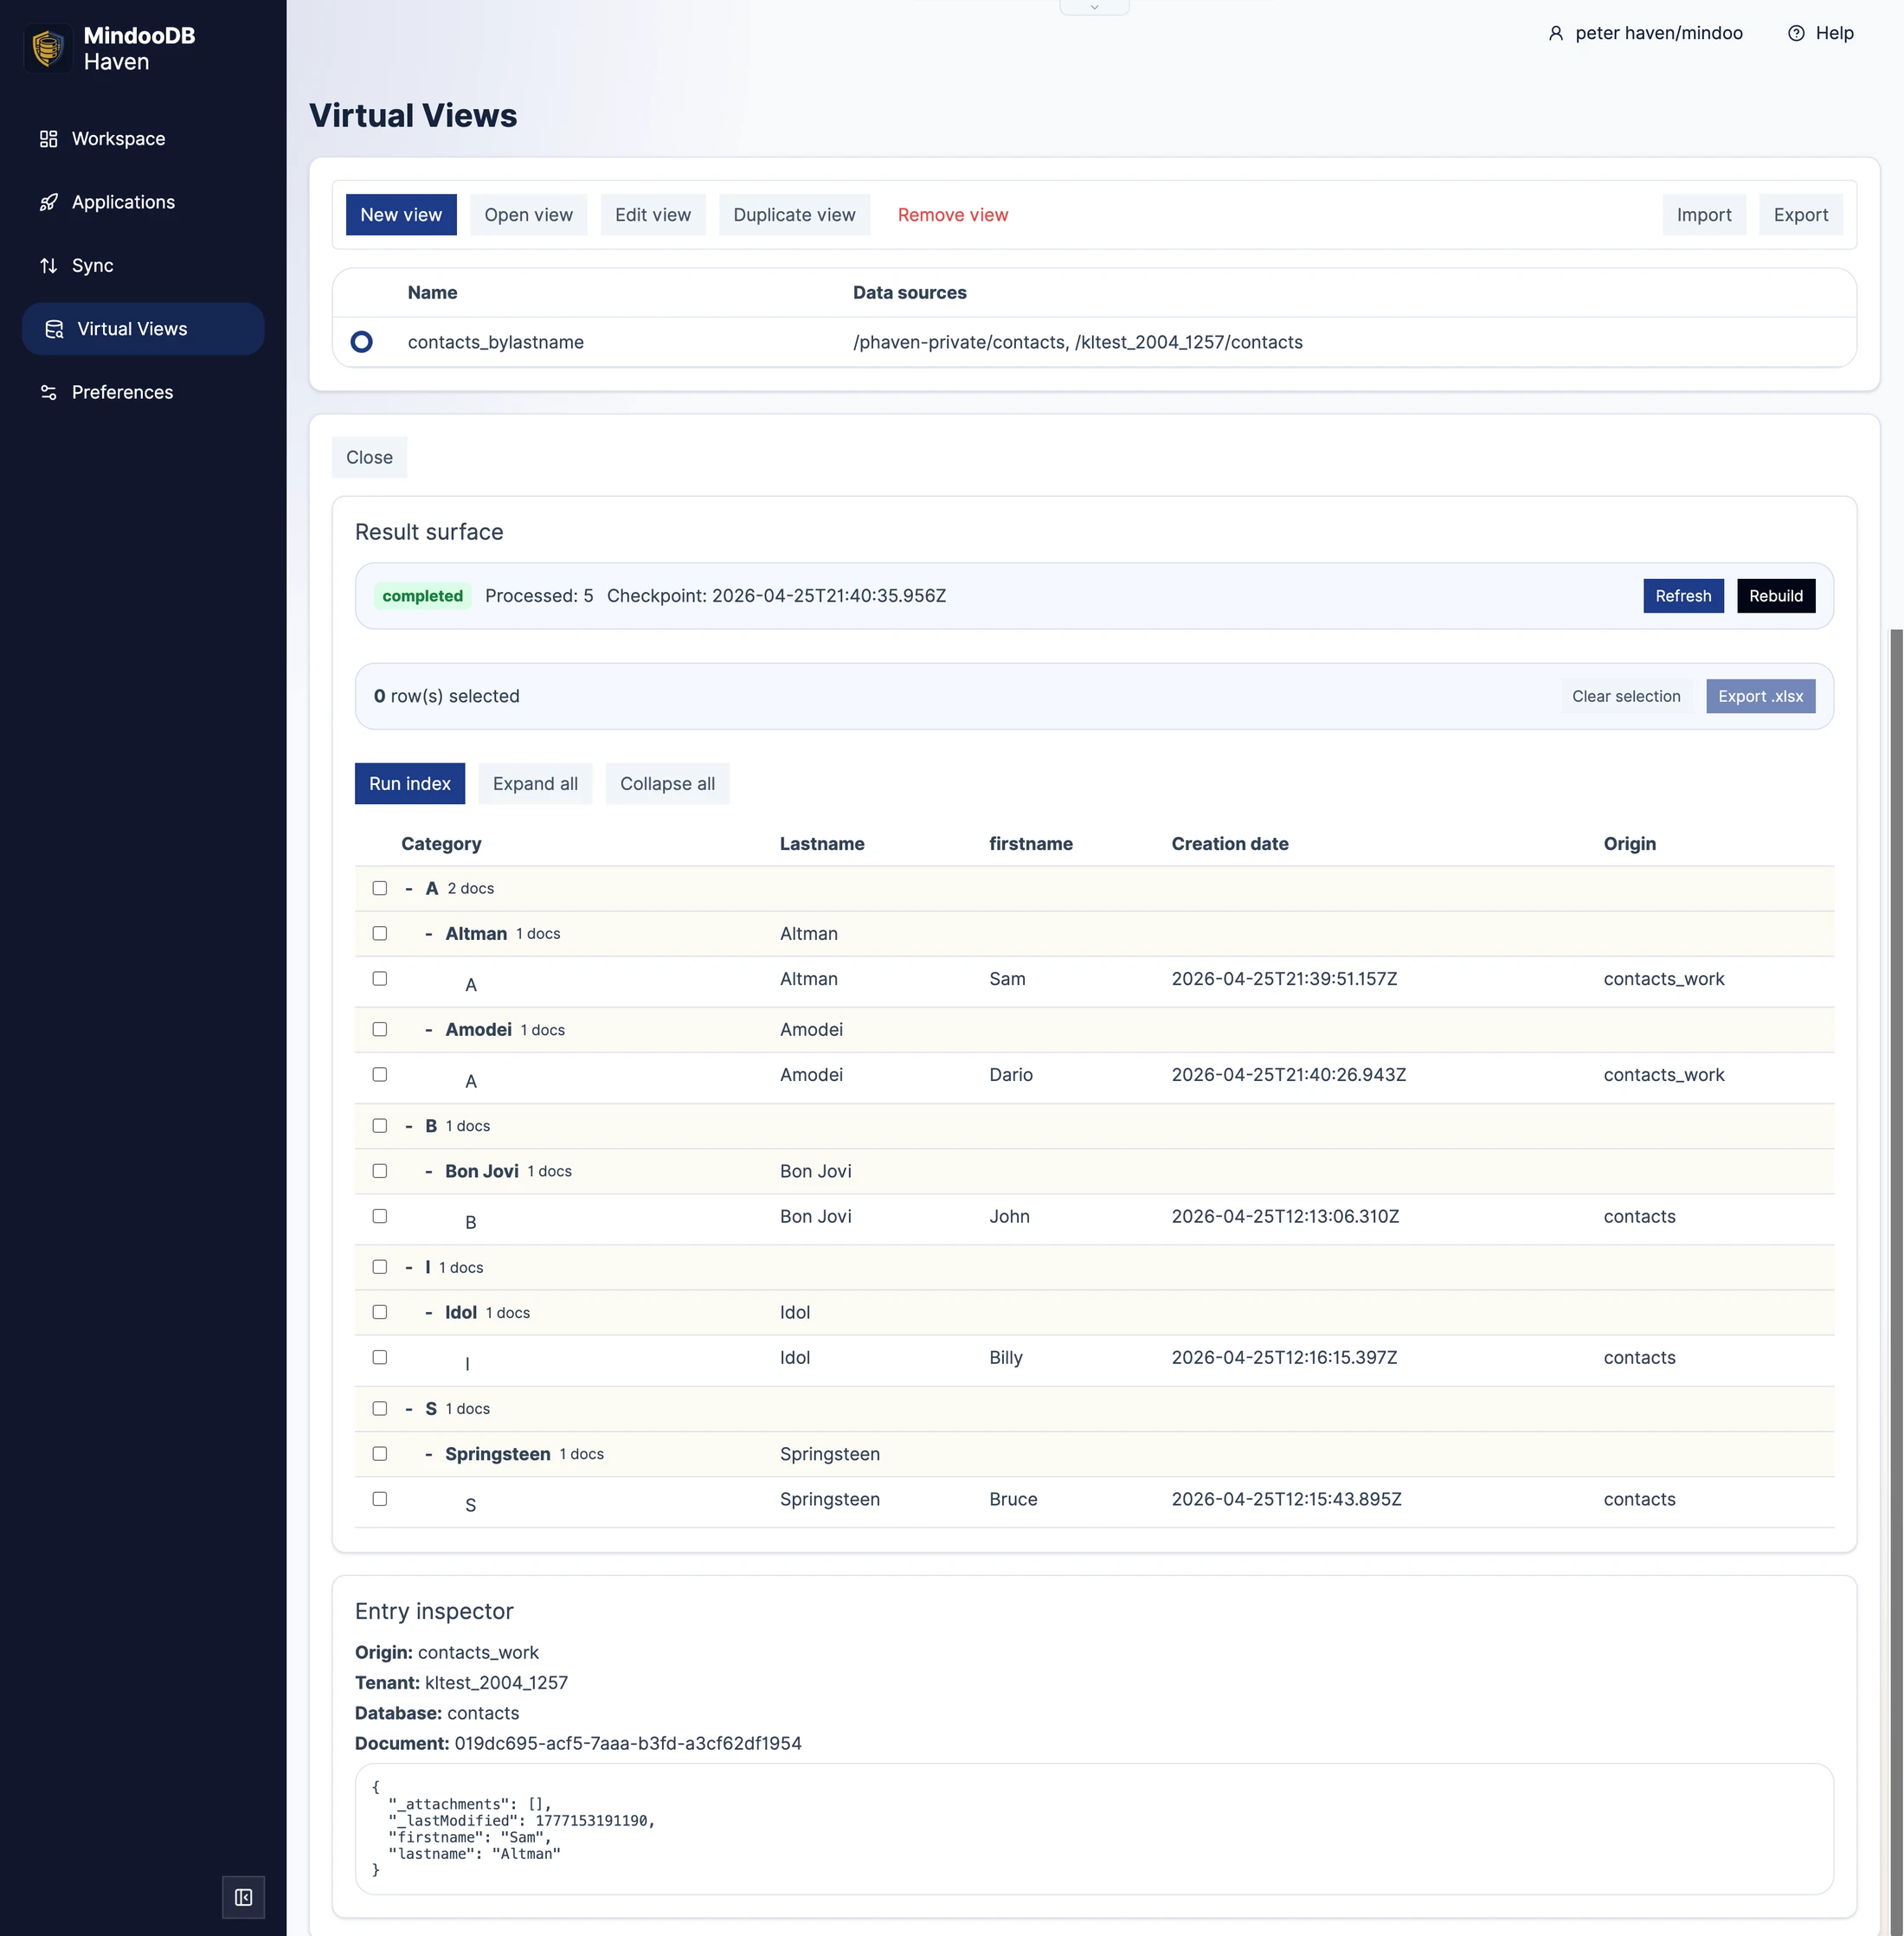This screenshot has height=1936, width=1904.
Task: Run the index
Action: coord(409,783)
